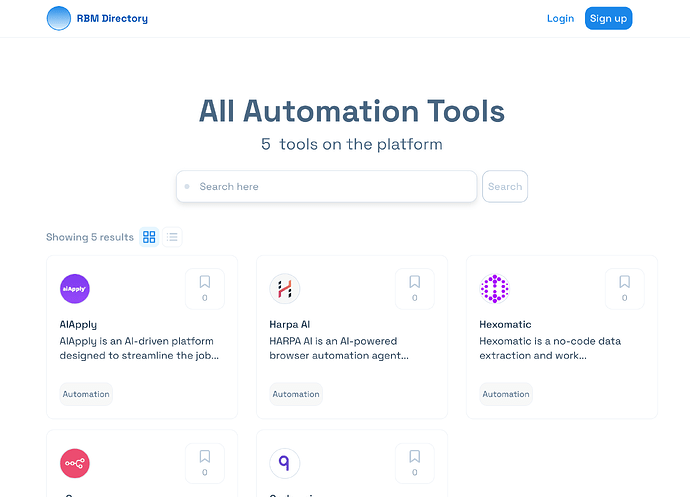Click the Hexomatic dotted logo
The height and width of the screenshot is (497, 690).
coord(495,289)
